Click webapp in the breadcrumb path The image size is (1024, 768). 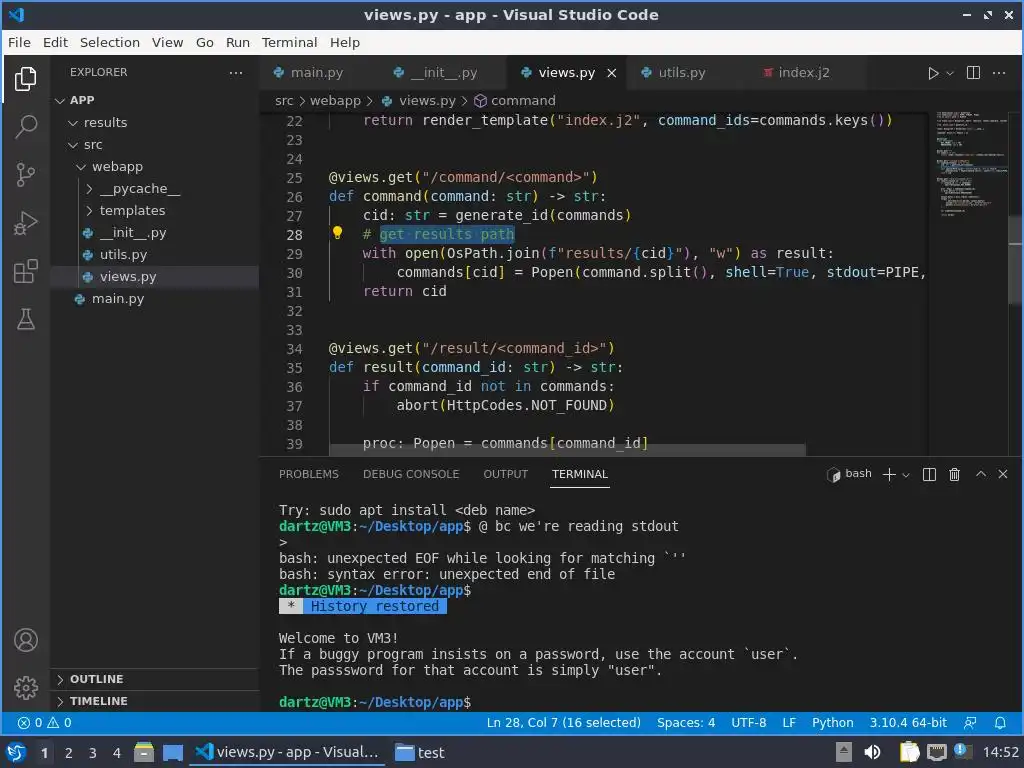tap(335, 101)
